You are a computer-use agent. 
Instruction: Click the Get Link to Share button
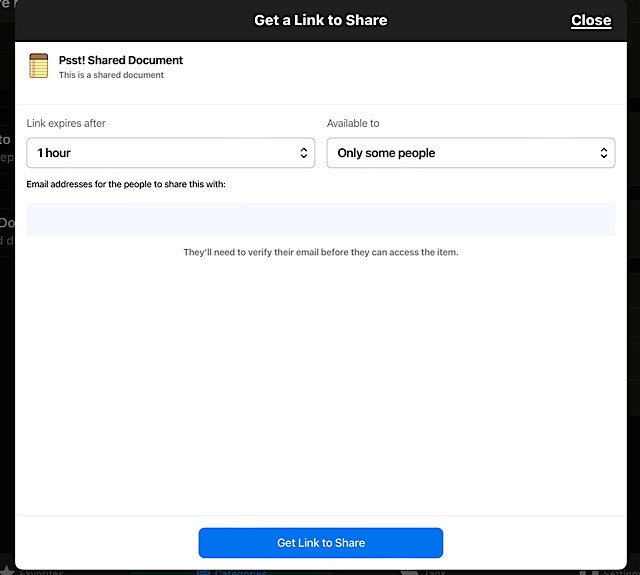coord(321,543)
